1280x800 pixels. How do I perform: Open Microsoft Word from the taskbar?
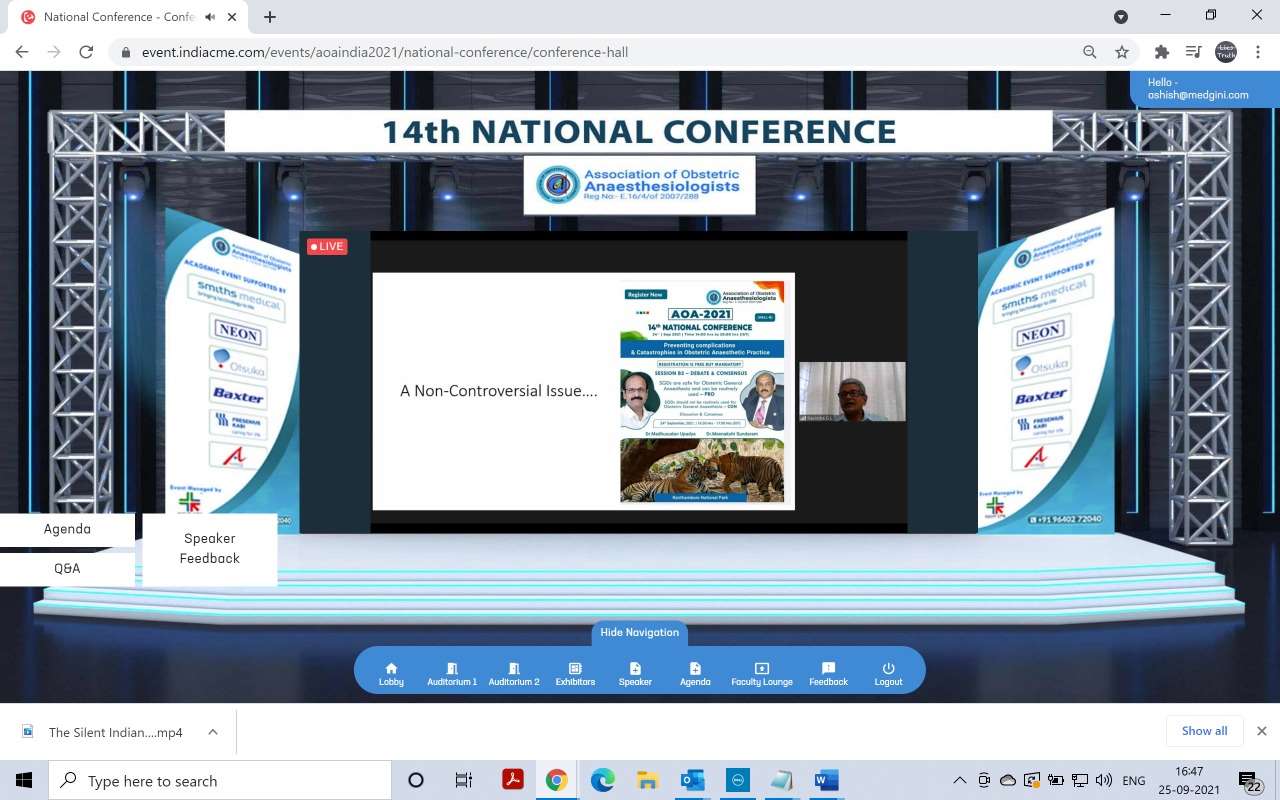pyautogui.click(x=826, y=781)
